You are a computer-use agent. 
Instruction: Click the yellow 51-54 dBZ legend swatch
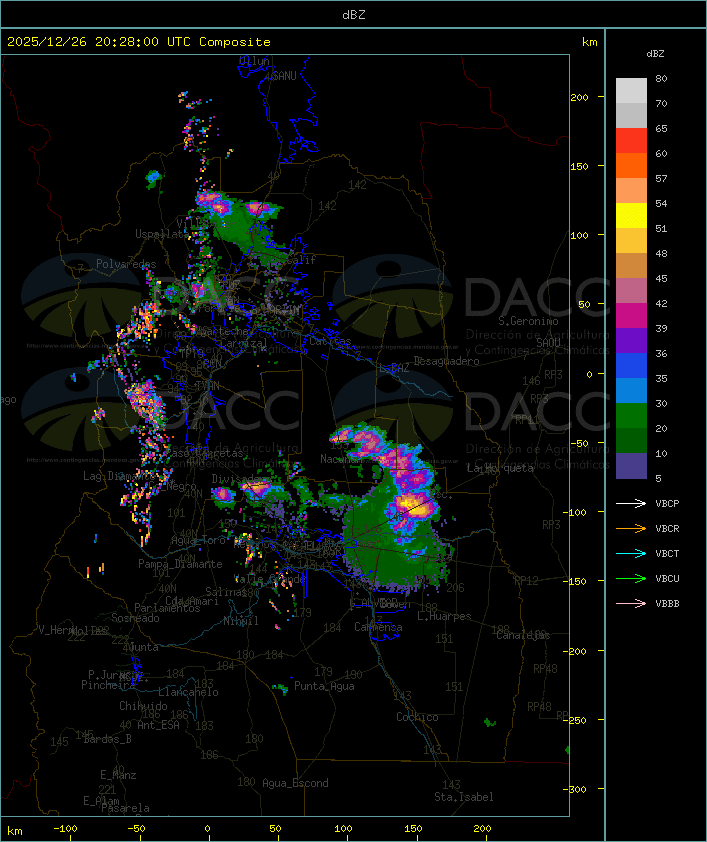(x=631, y=215)
